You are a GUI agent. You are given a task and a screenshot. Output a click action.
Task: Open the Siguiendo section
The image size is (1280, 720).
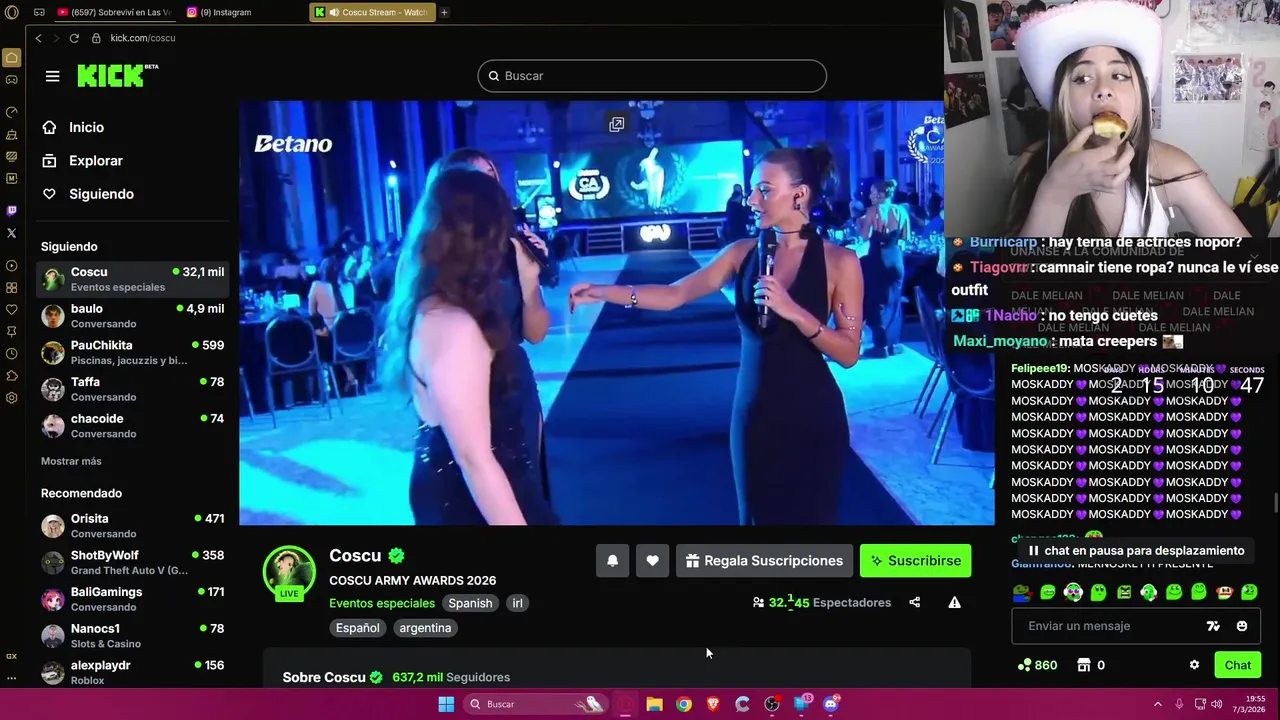click(101, 194)
